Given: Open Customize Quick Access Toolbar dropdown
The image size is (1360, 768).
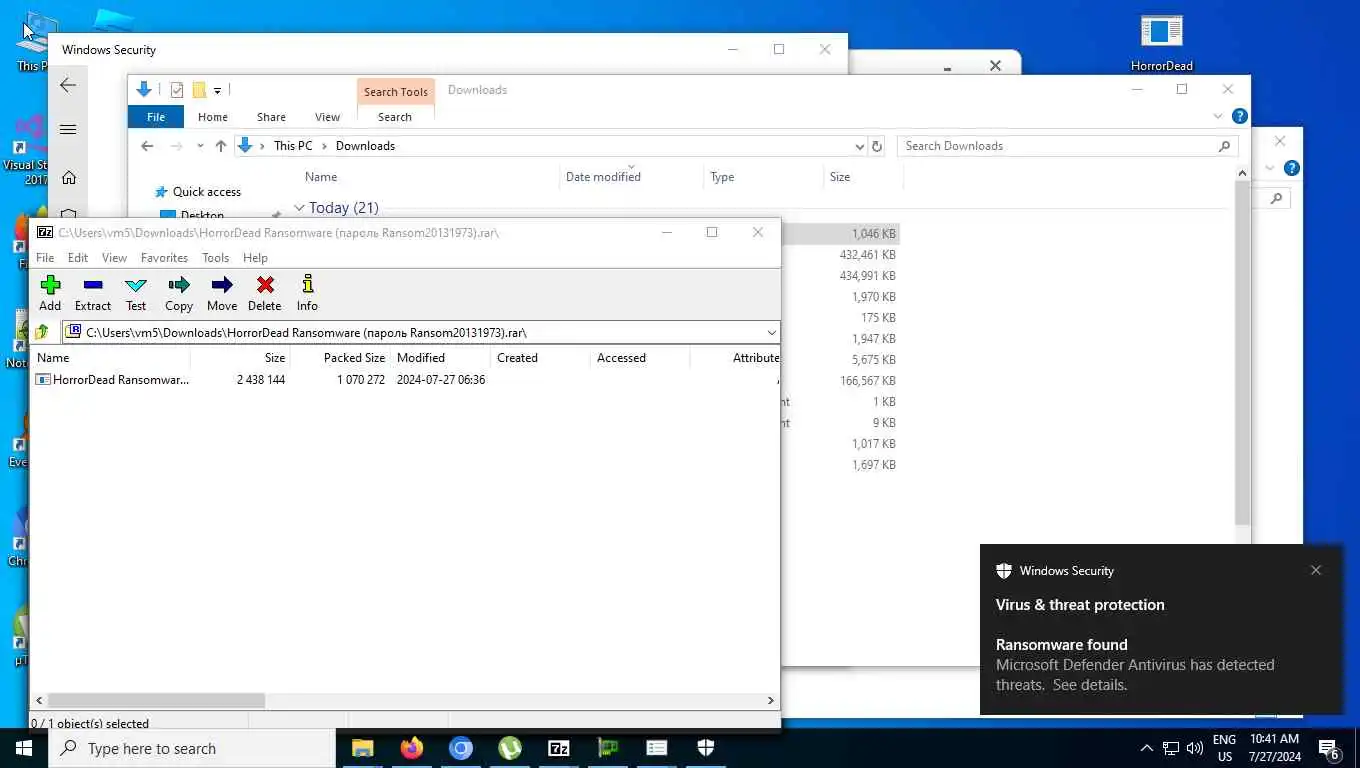Looking at the screenshot, I should pyautogui.click(x=217, y=90).
